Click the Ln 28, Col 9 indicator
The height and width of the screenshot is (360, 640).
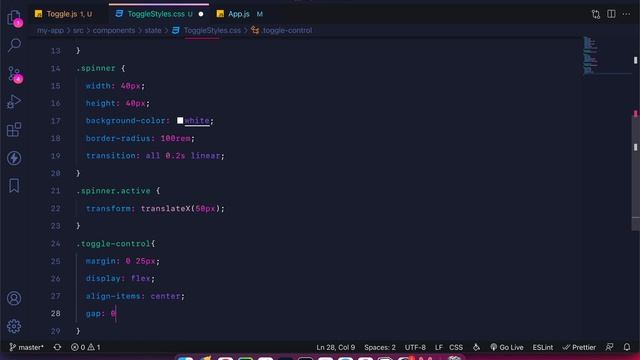[336, 347]
